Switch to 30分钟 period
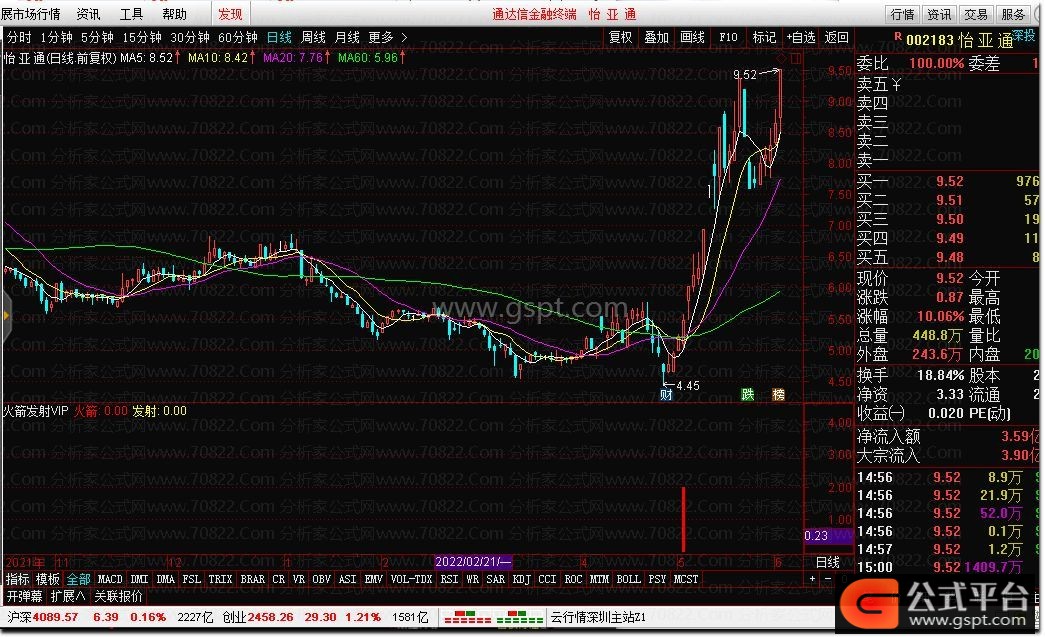Image resolution: width=1045 pixels, height=637 pixels. click(190, 37)
